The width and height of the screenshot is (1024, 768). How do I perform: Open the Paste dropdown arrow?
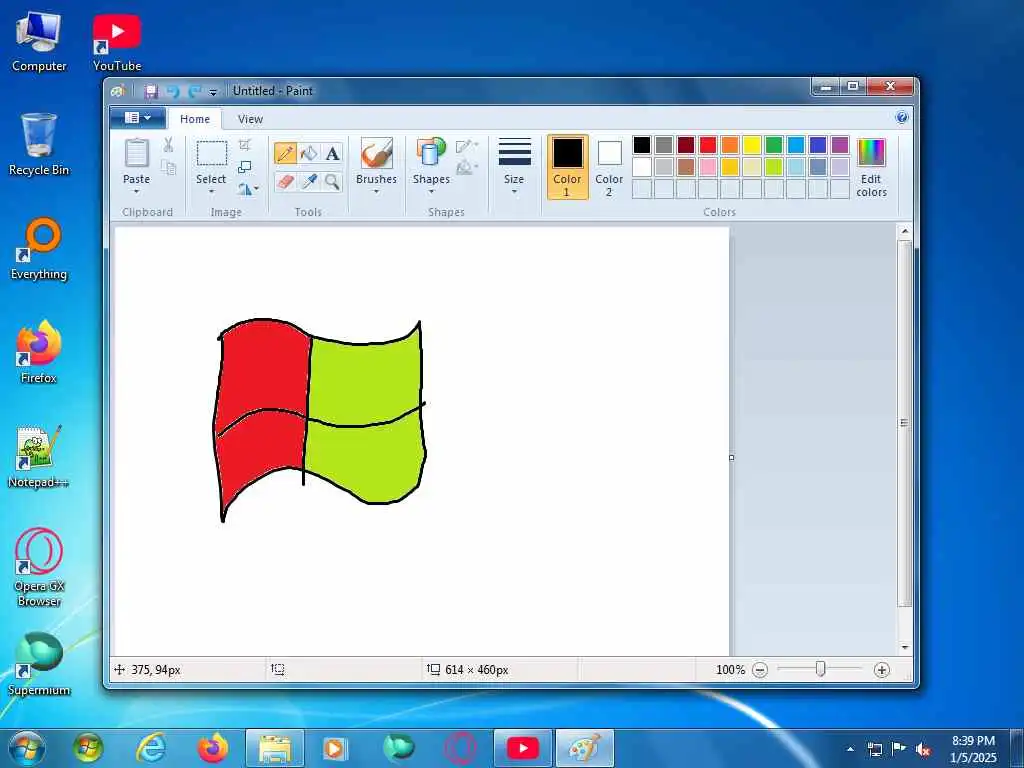[136, 192]
